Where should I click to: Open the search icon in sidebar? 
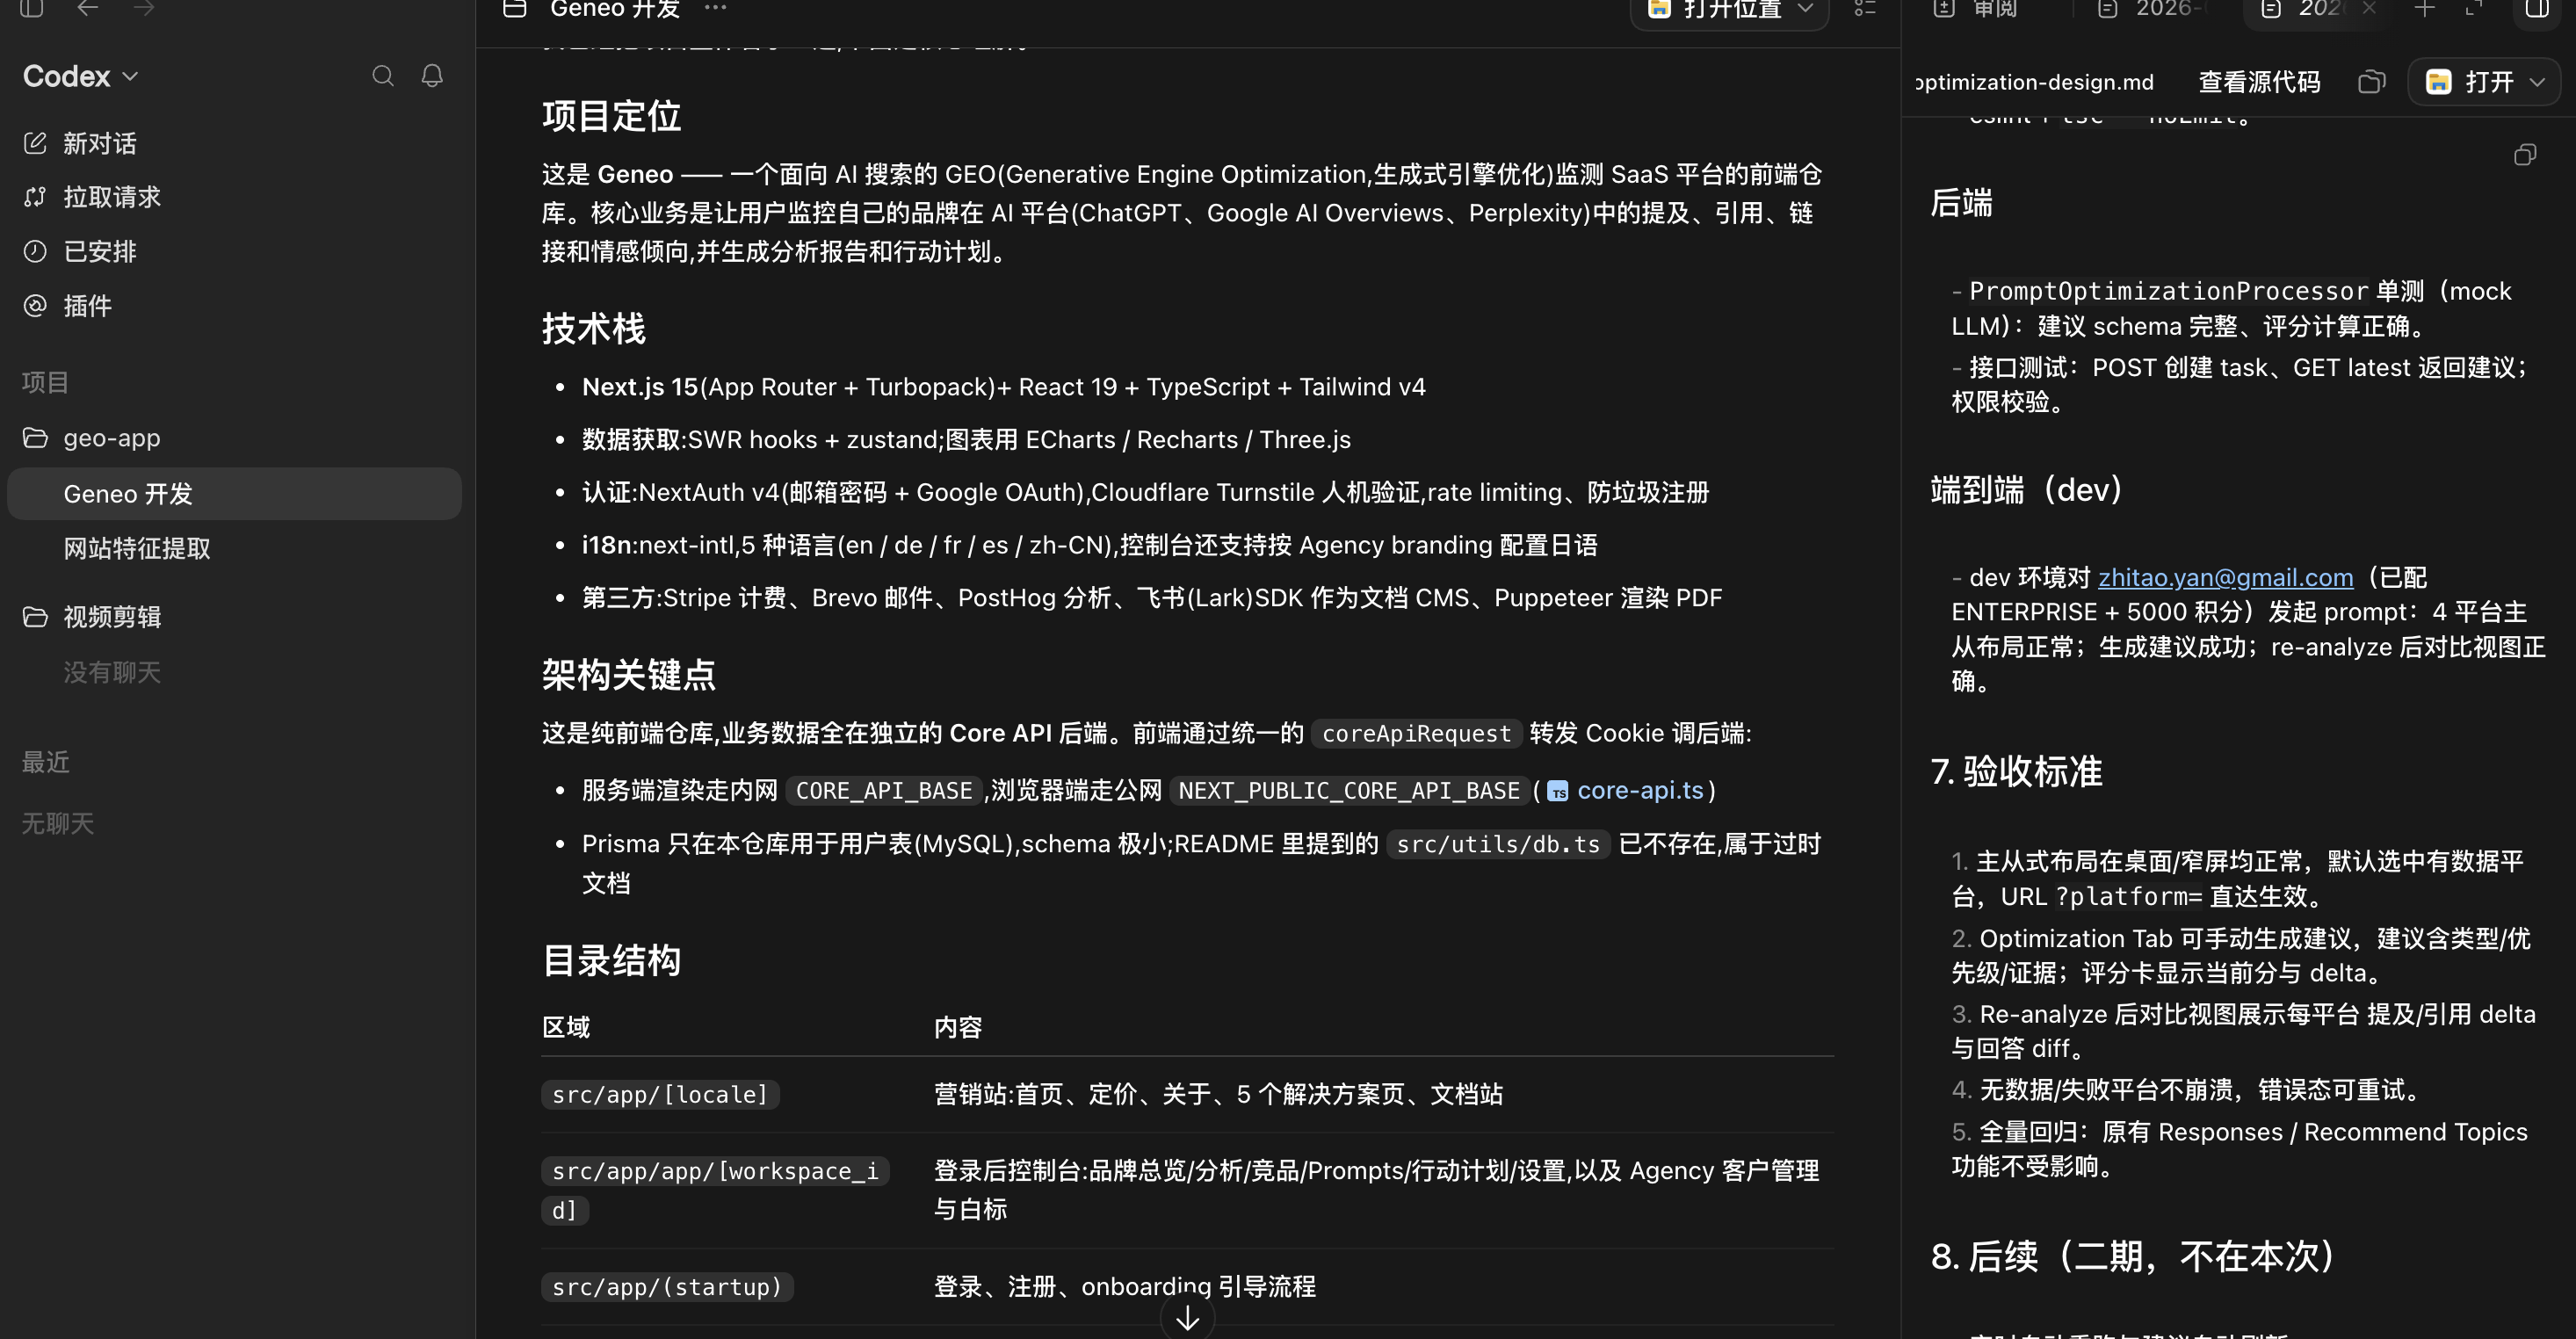pos(382,76)
